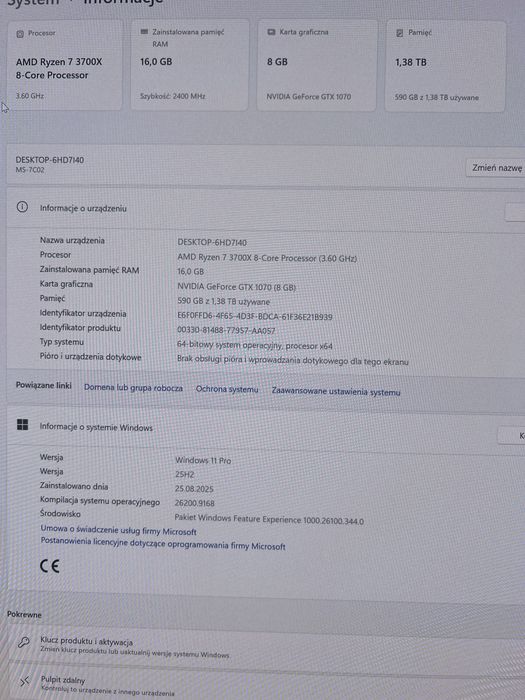Viewport: 525px width, 700px height.
Task: Click the MS-7C02 model text
Action: (30, 170)
